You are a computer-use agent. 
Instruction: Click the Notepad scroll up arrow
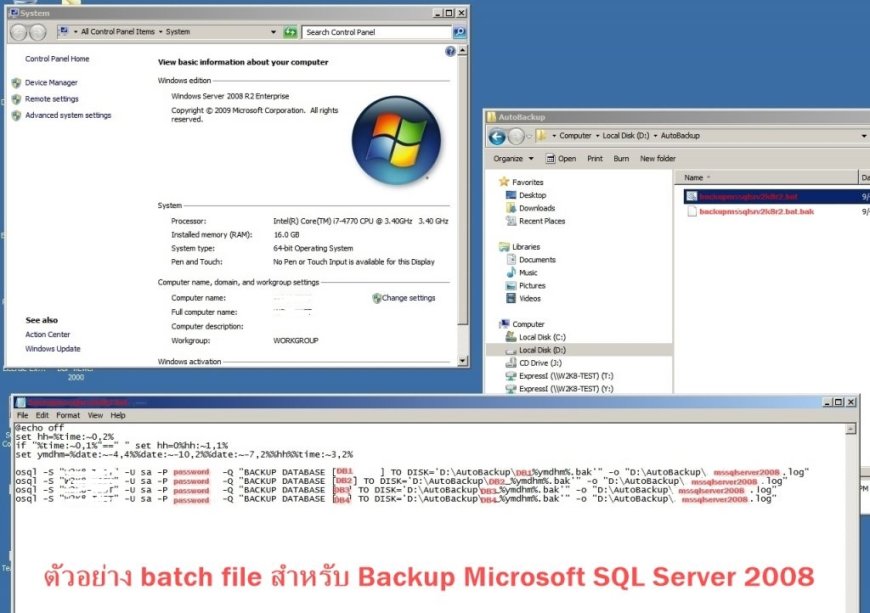click(850, 429)
